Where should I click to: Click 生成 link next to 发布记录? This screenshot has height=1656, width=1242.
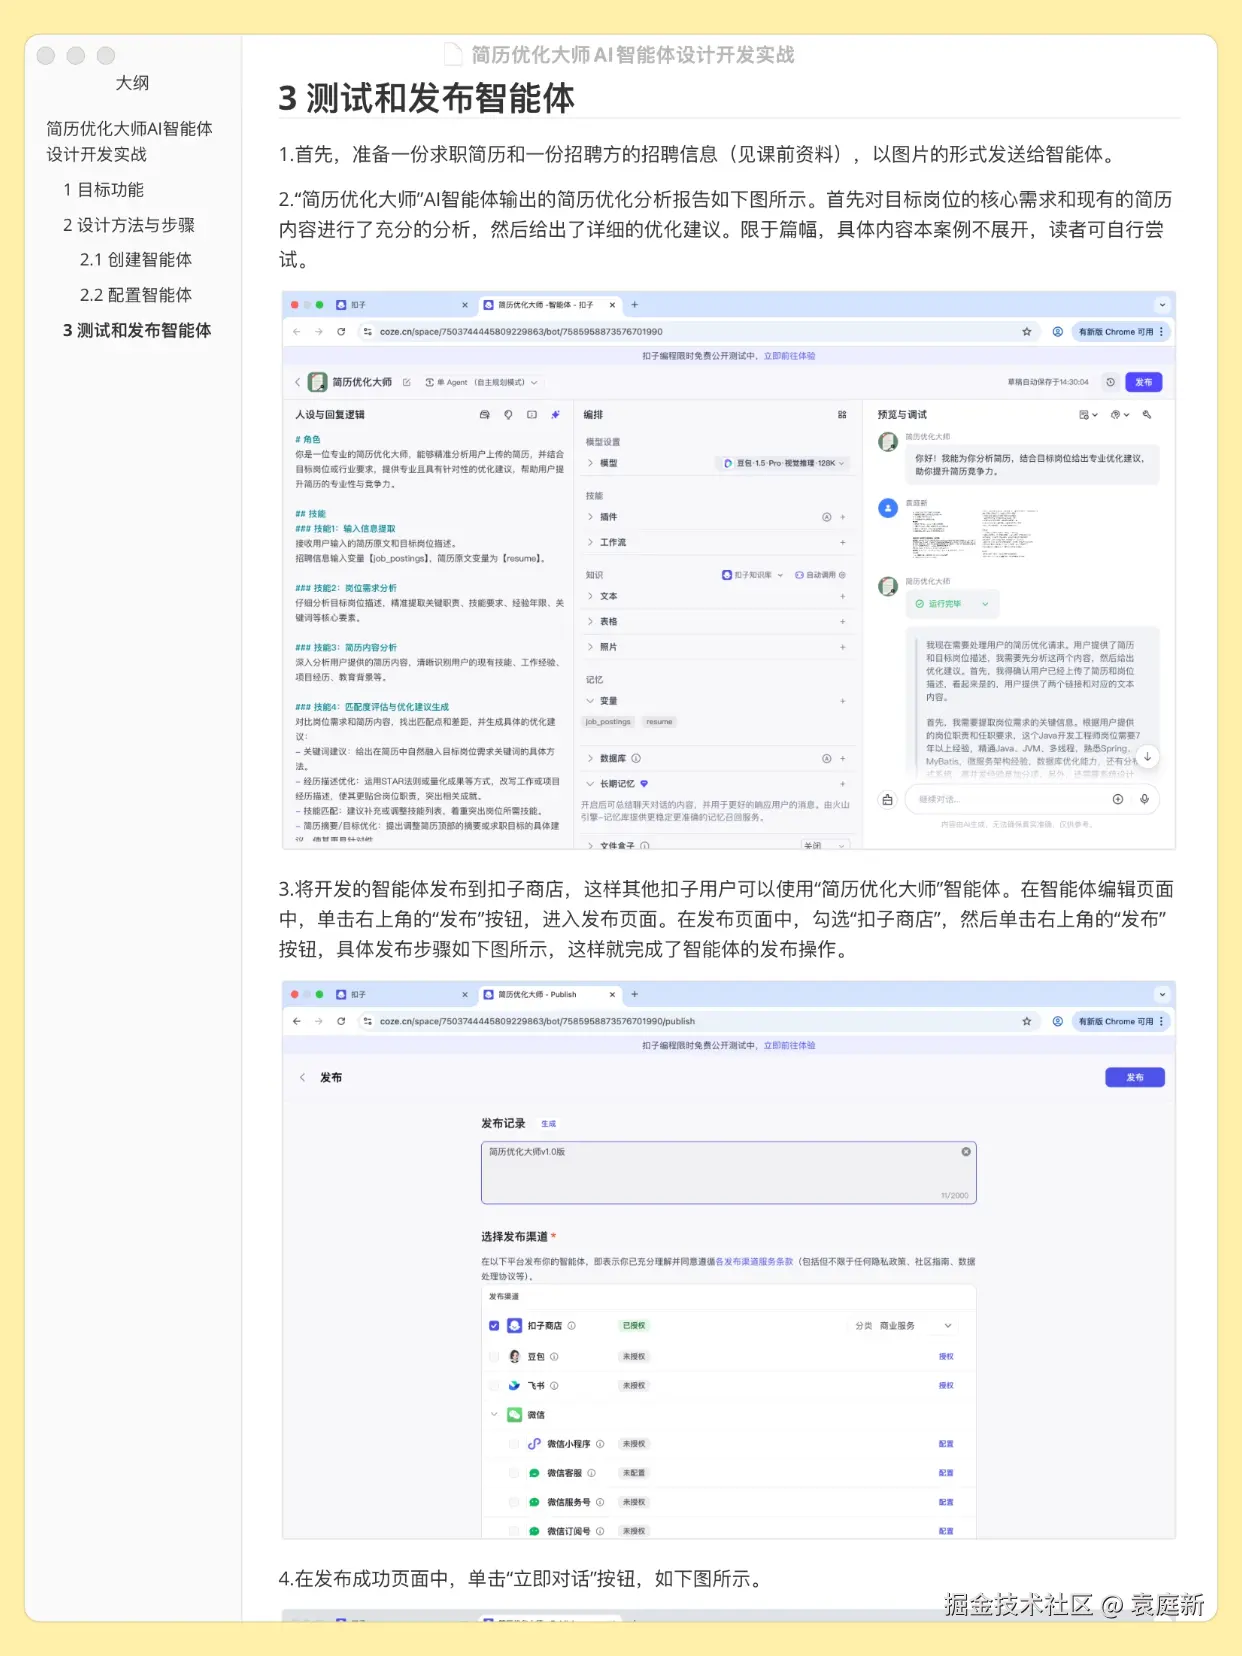[548, 1124]
